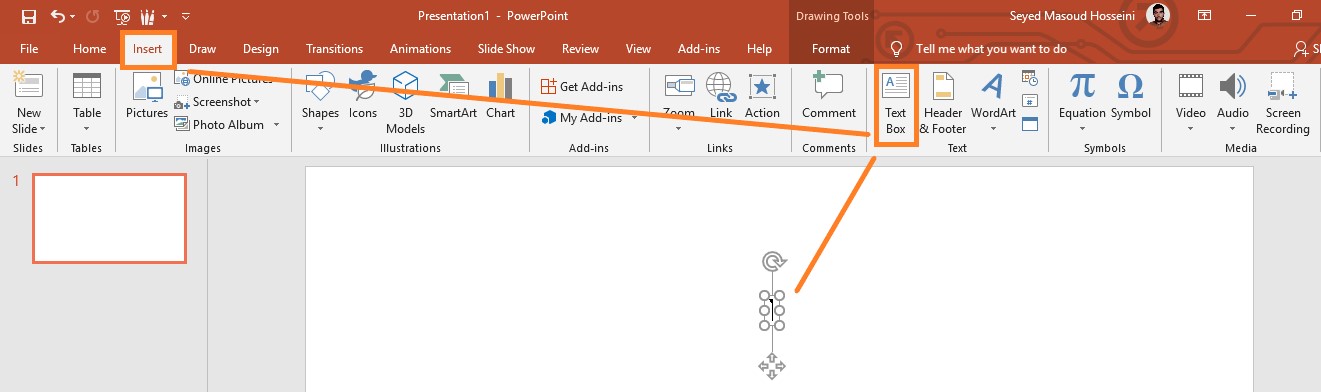1321x392 pixels.
Task: Start a Screen Recording
Action: pos(1283,104)
